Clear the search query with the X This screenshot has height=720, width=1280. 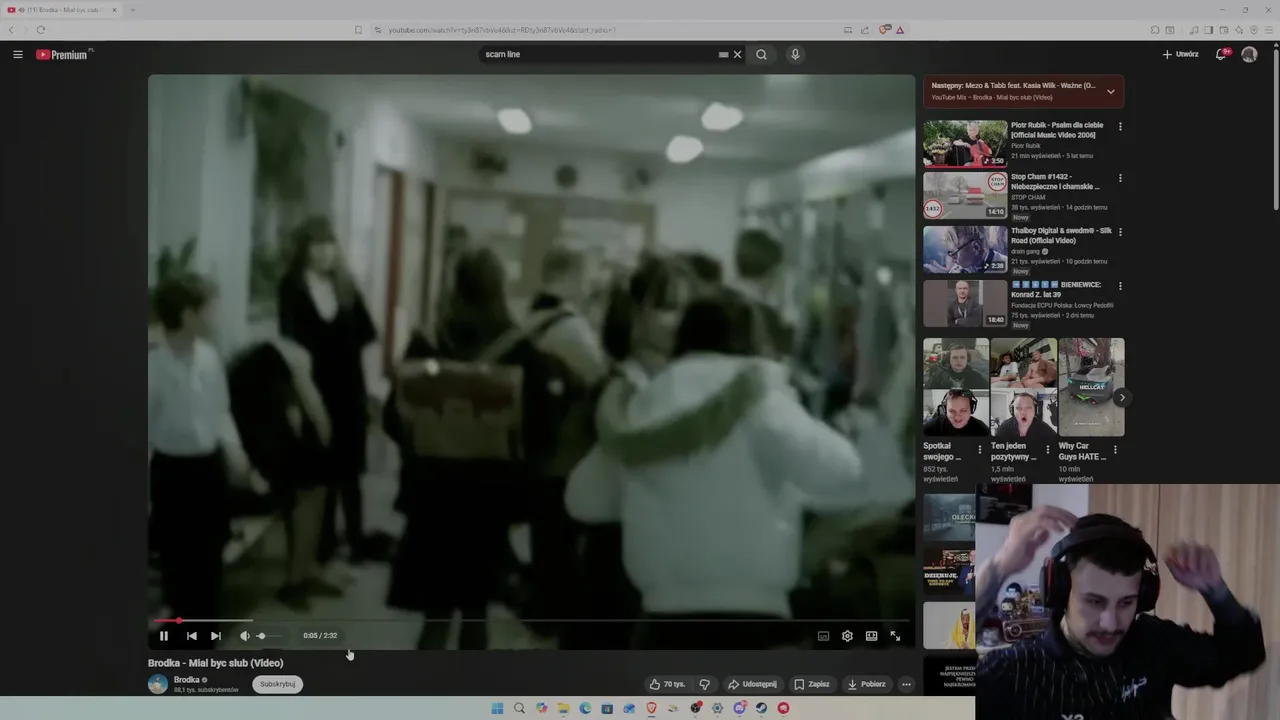coord(738,54)
